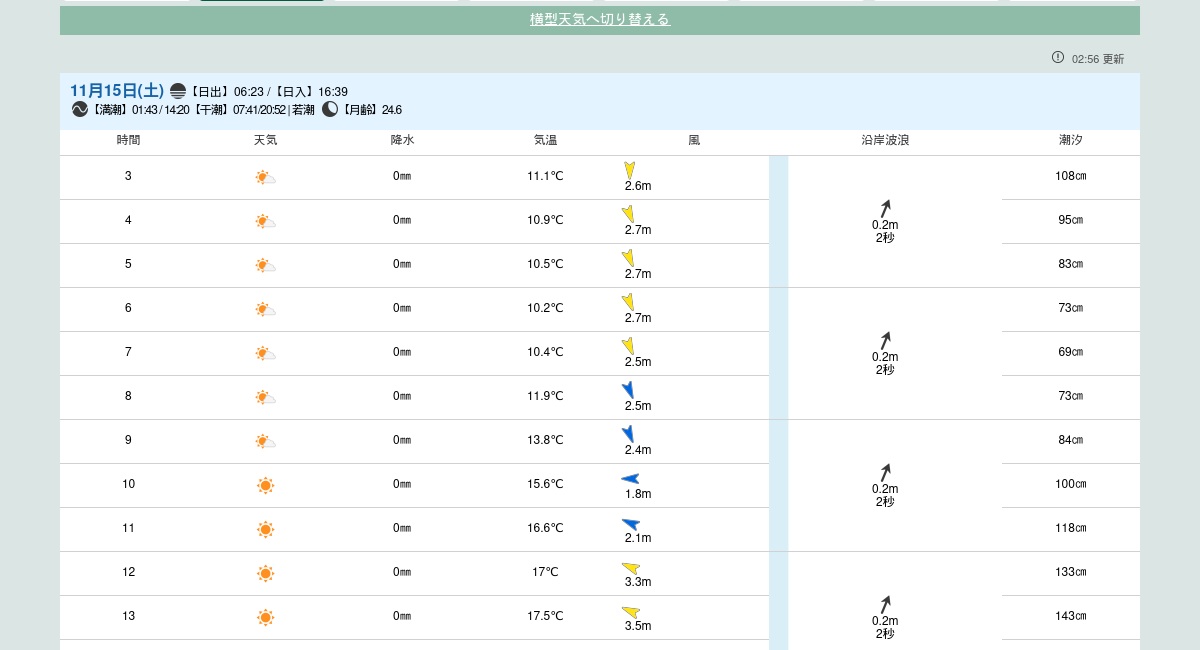Click the tide wave icon beside 満潮
Screen dimensions: 1200x650
tap(80, 110)
